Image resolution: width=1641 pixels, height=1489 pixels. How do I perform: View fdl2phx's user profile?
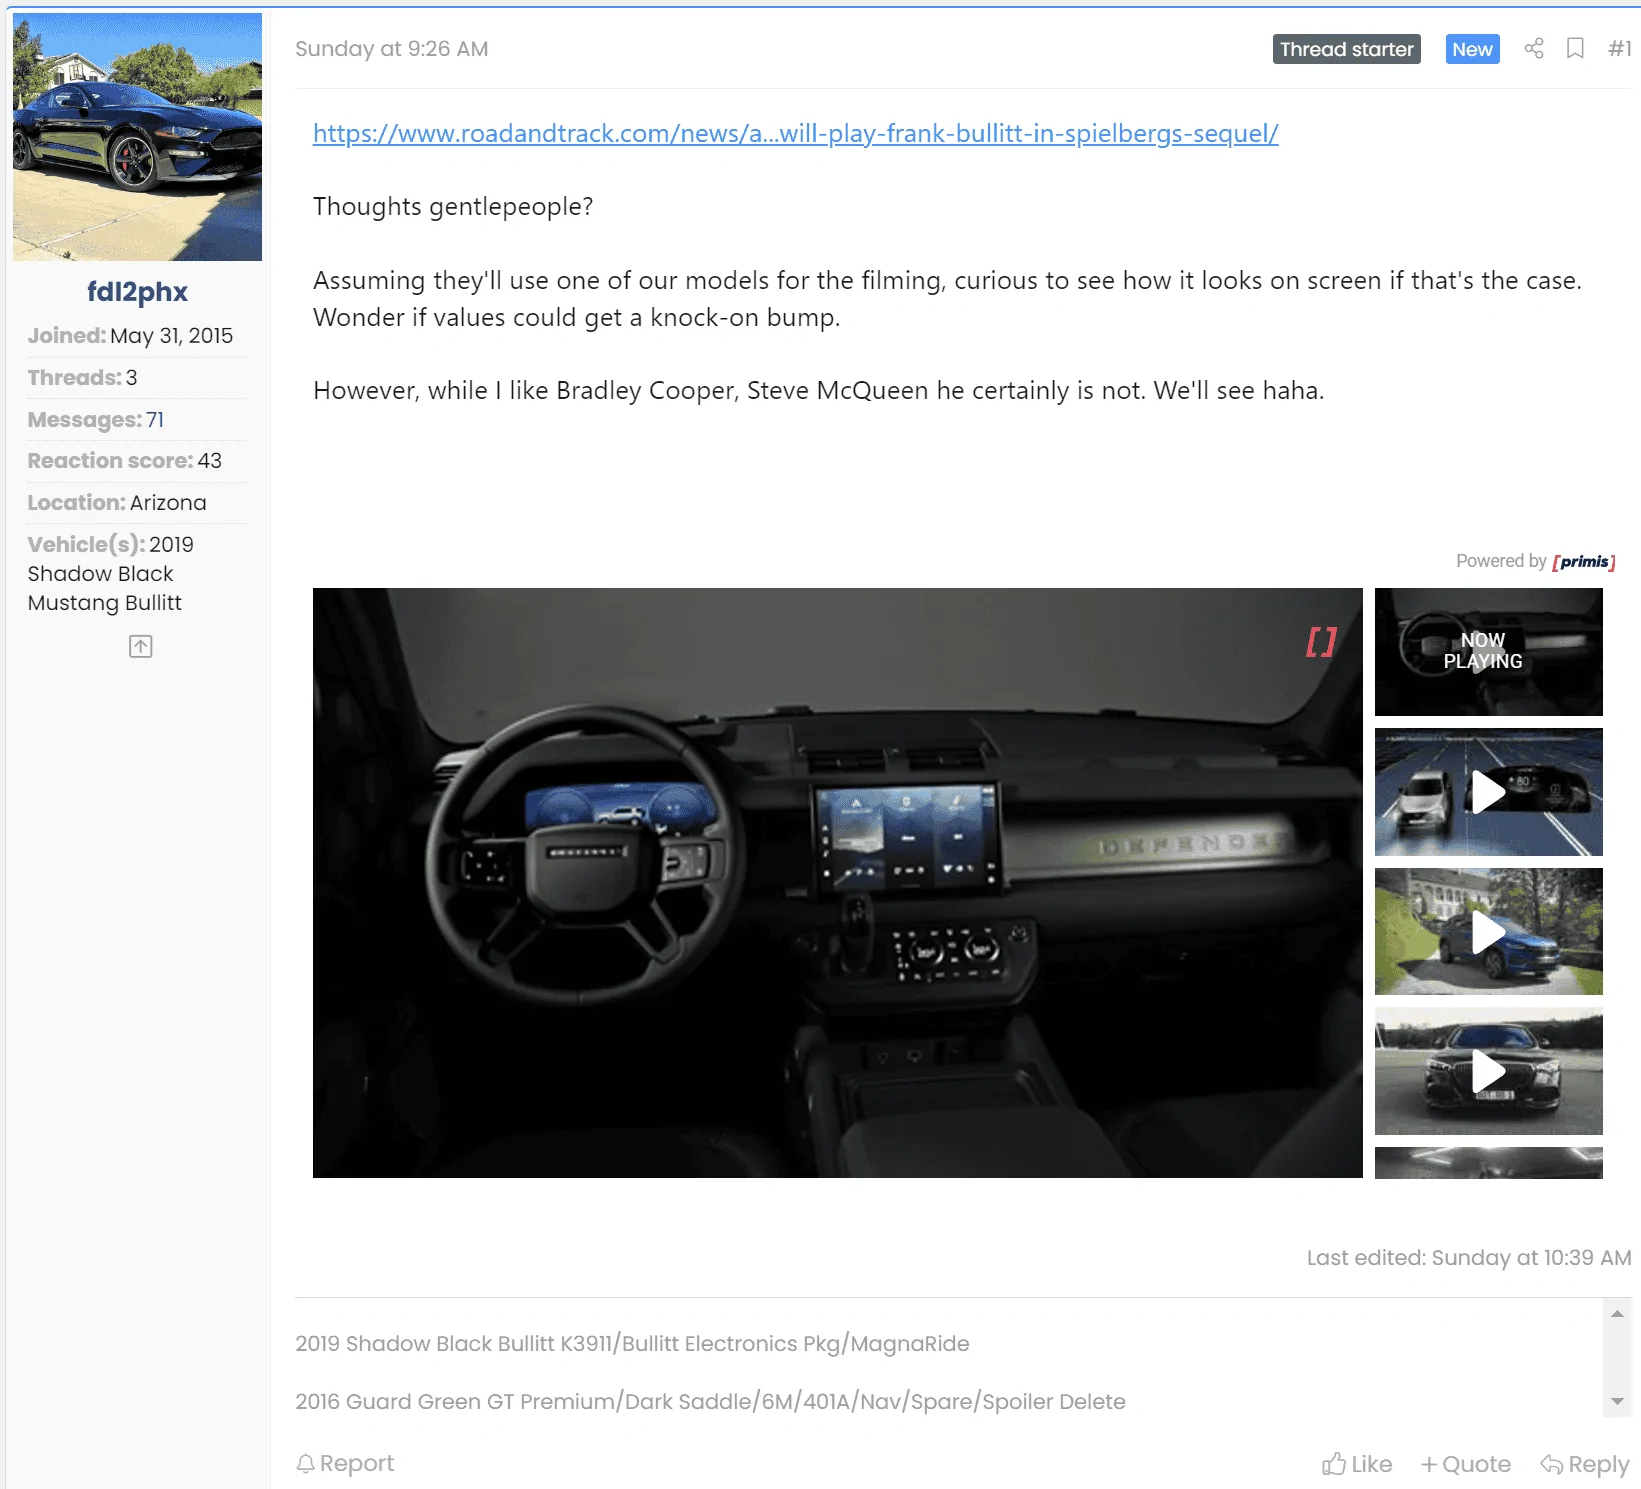[x=137, y=291]
